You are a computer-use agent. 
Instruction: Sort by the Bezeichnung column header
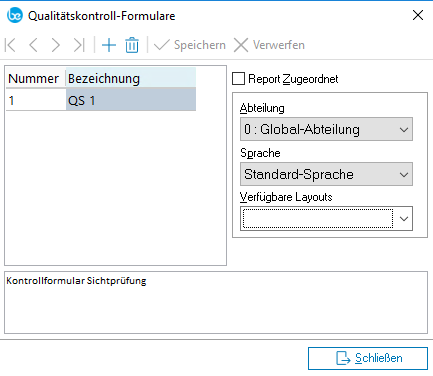click(131, 79)
